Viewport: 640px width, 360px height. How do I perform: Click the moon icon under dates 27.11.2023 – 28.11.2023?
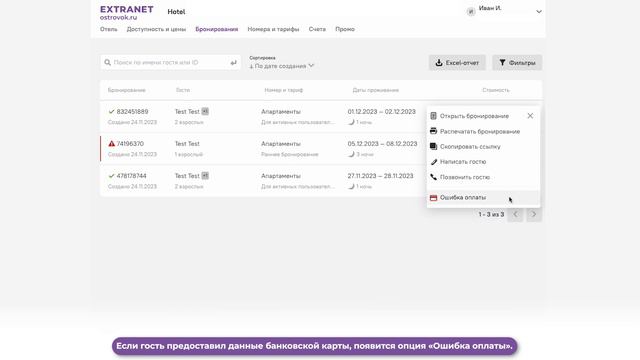351,186
